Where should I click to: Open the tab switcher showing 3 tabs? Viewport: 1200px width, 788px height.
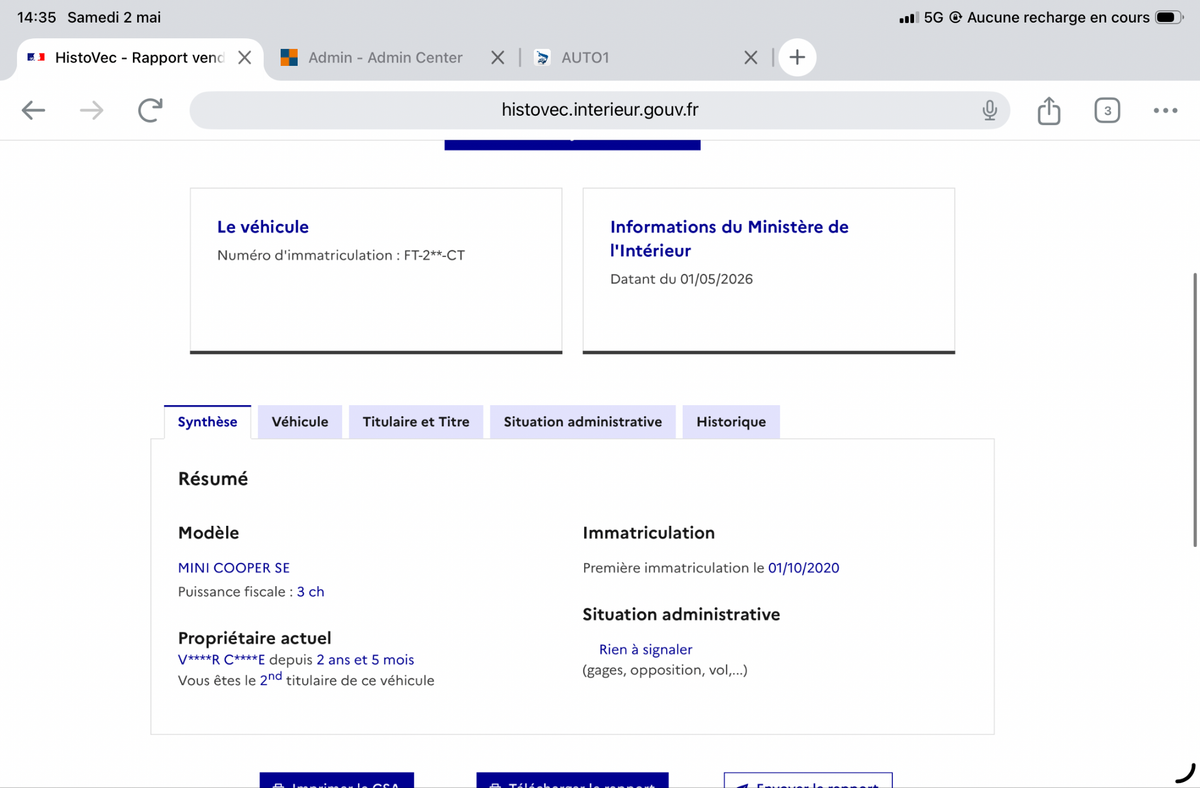[1107, 110]
